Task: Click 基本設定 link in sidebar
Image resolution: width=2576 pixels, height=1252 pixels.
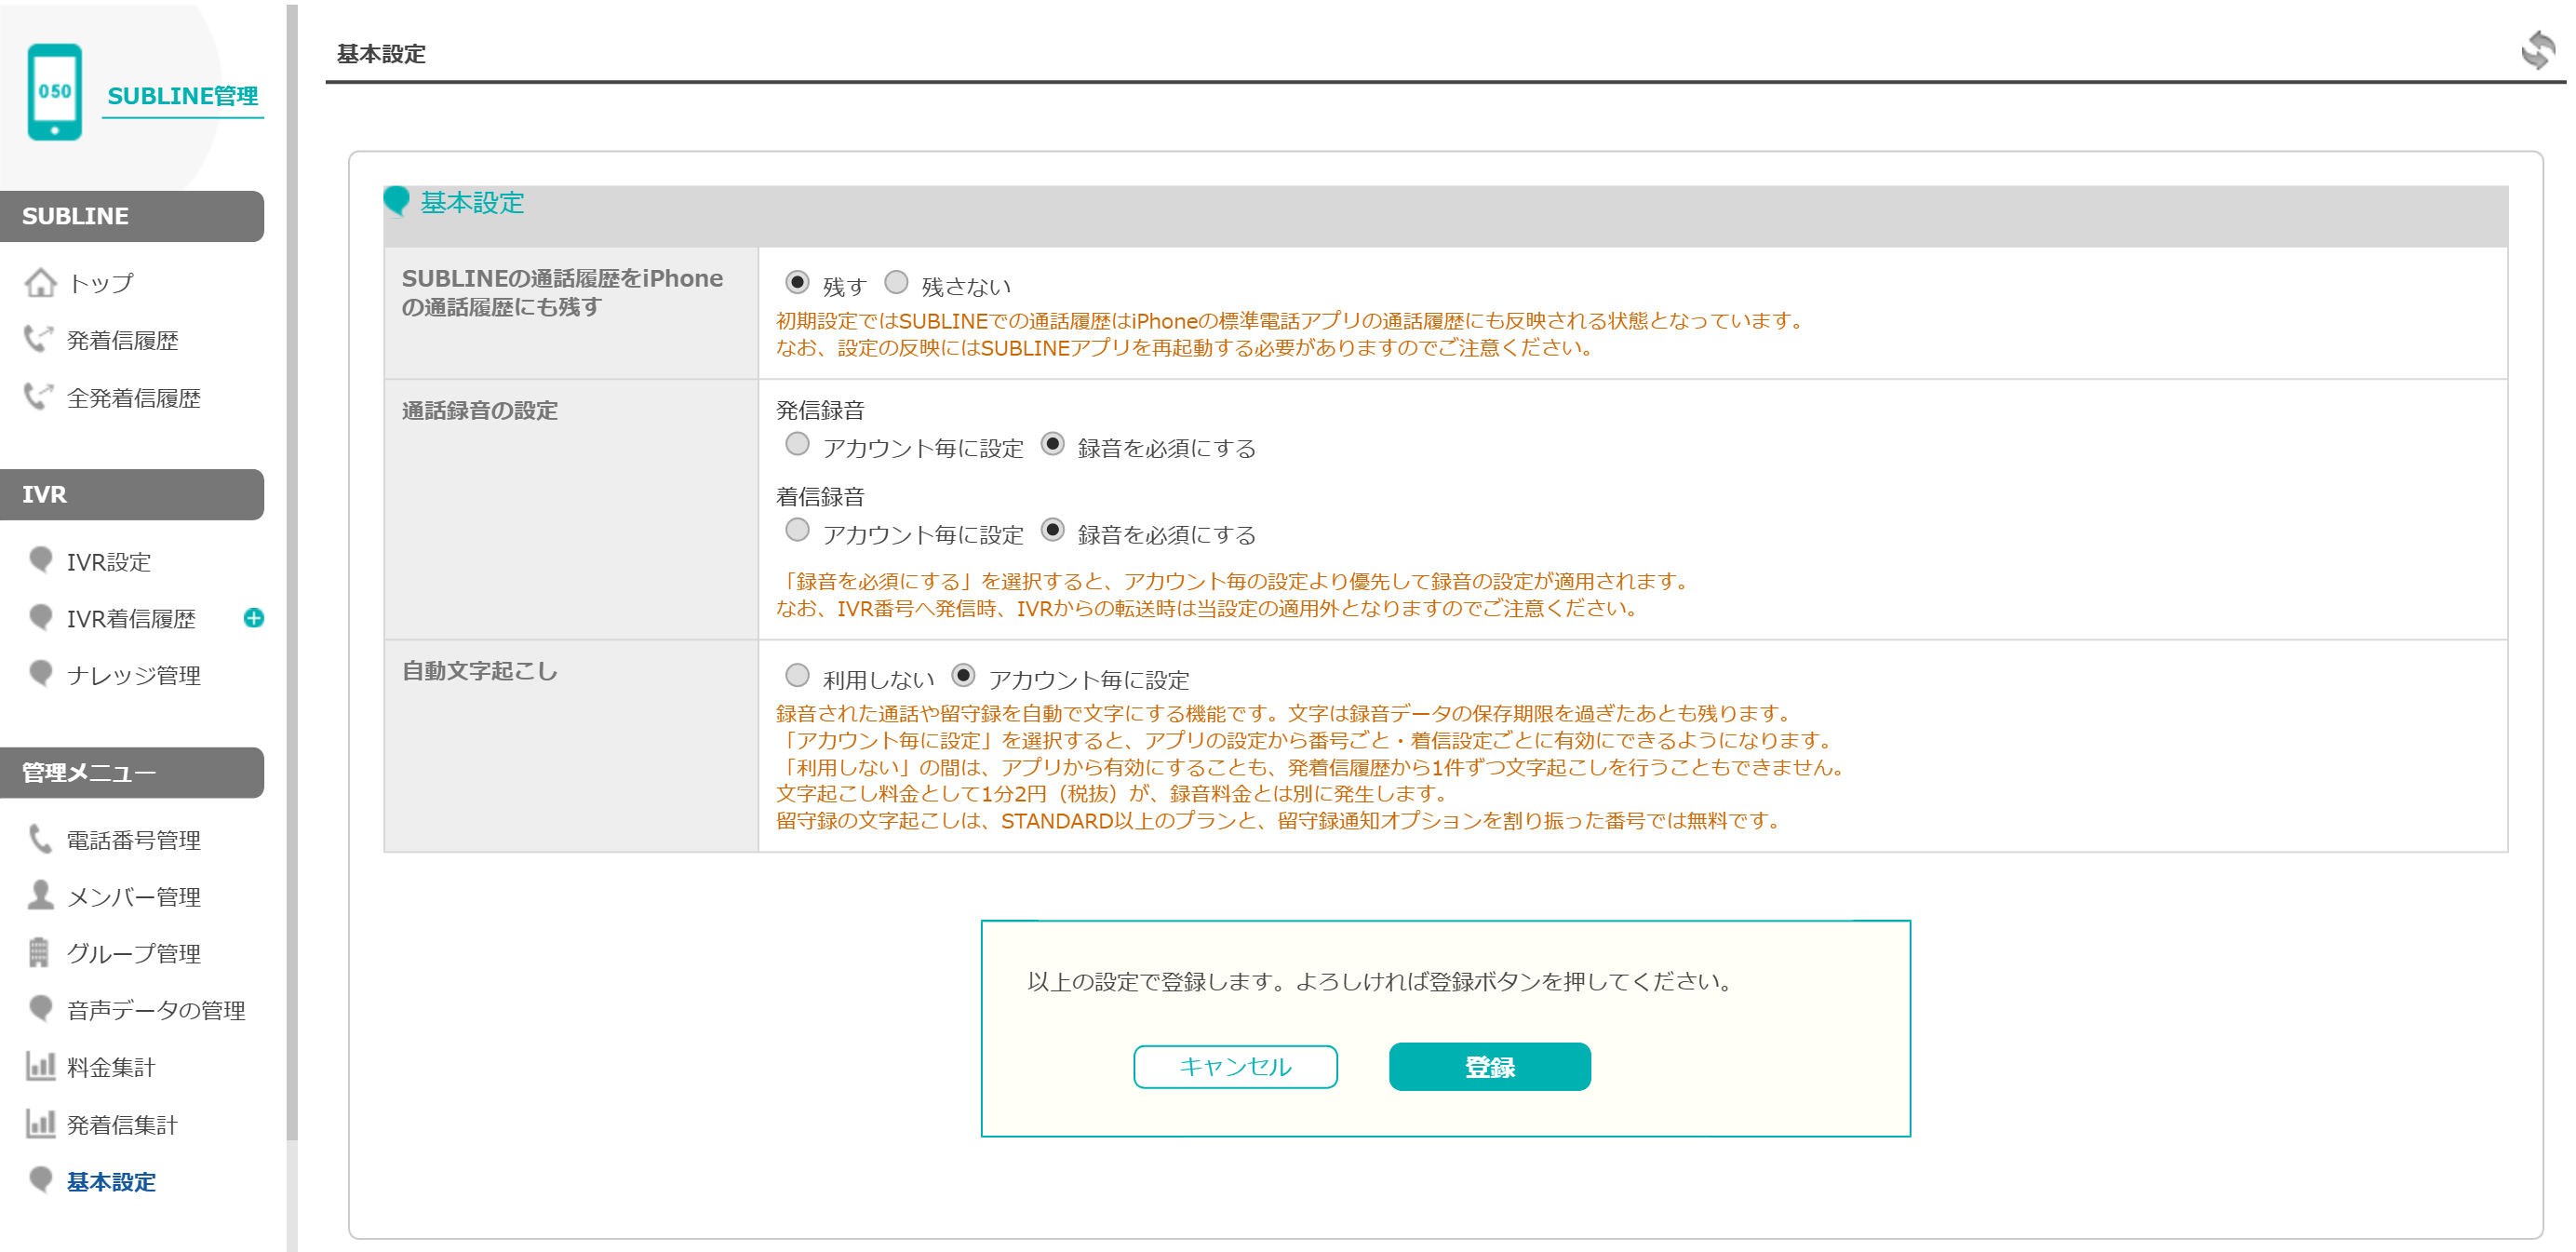Action: coord(111,1182)
